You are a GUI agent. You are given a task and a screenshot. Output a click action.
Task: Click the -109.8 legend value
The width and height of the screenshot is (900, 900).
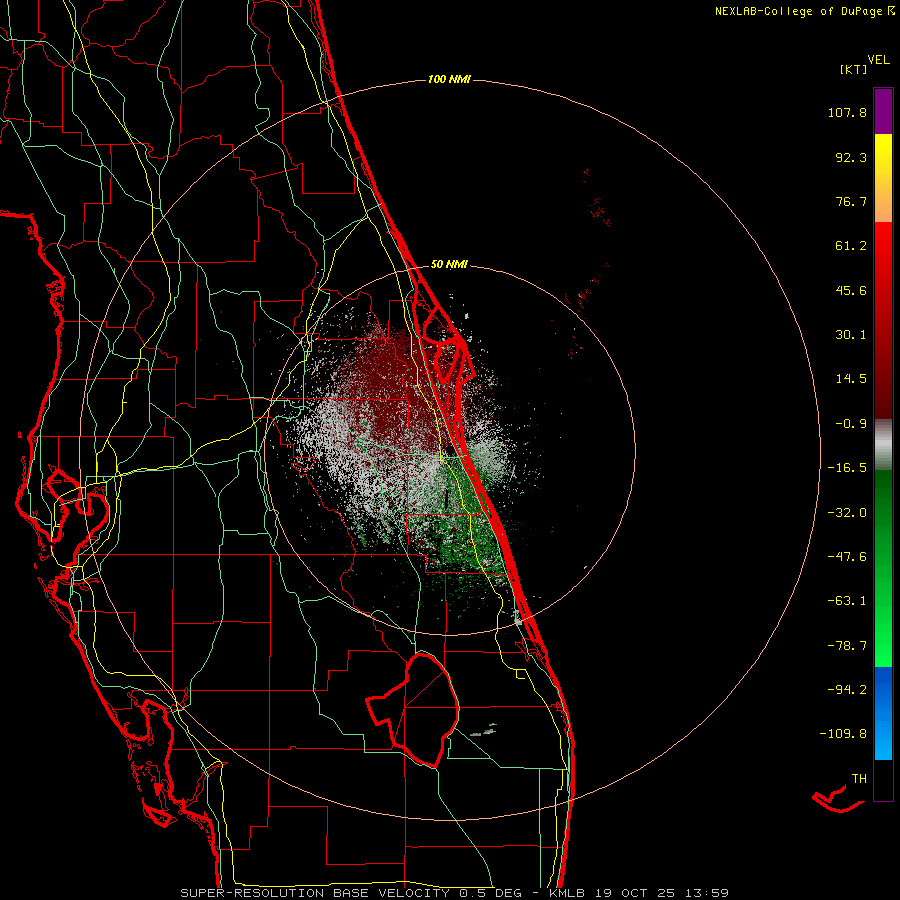[843, 734]
